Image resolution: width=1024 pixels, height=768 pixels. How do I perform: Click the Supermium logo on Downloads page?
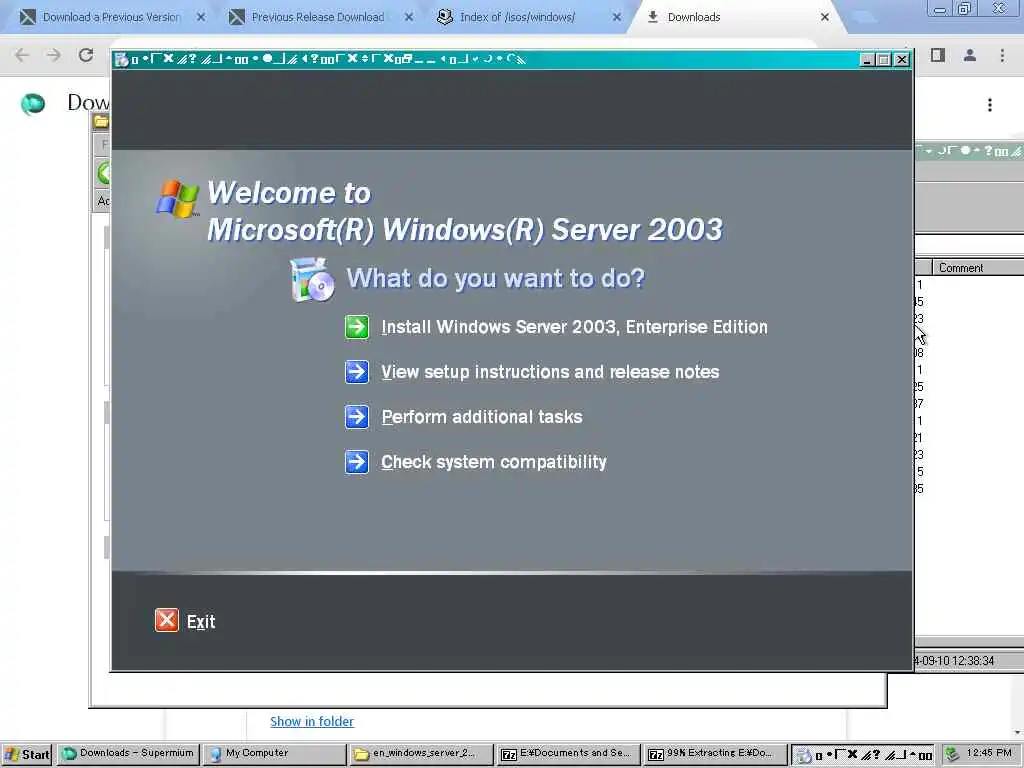(33, 103)
